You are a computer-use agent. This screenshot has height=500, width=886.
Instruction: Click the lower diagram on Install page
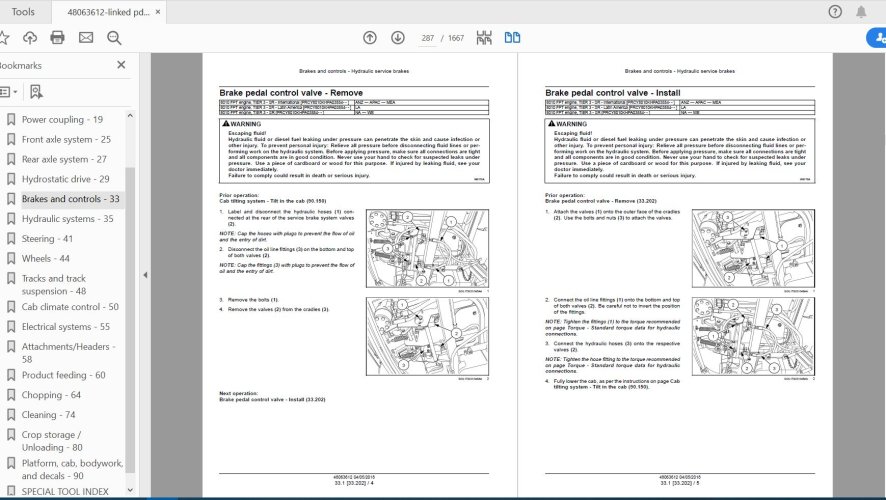coord(753,337)
